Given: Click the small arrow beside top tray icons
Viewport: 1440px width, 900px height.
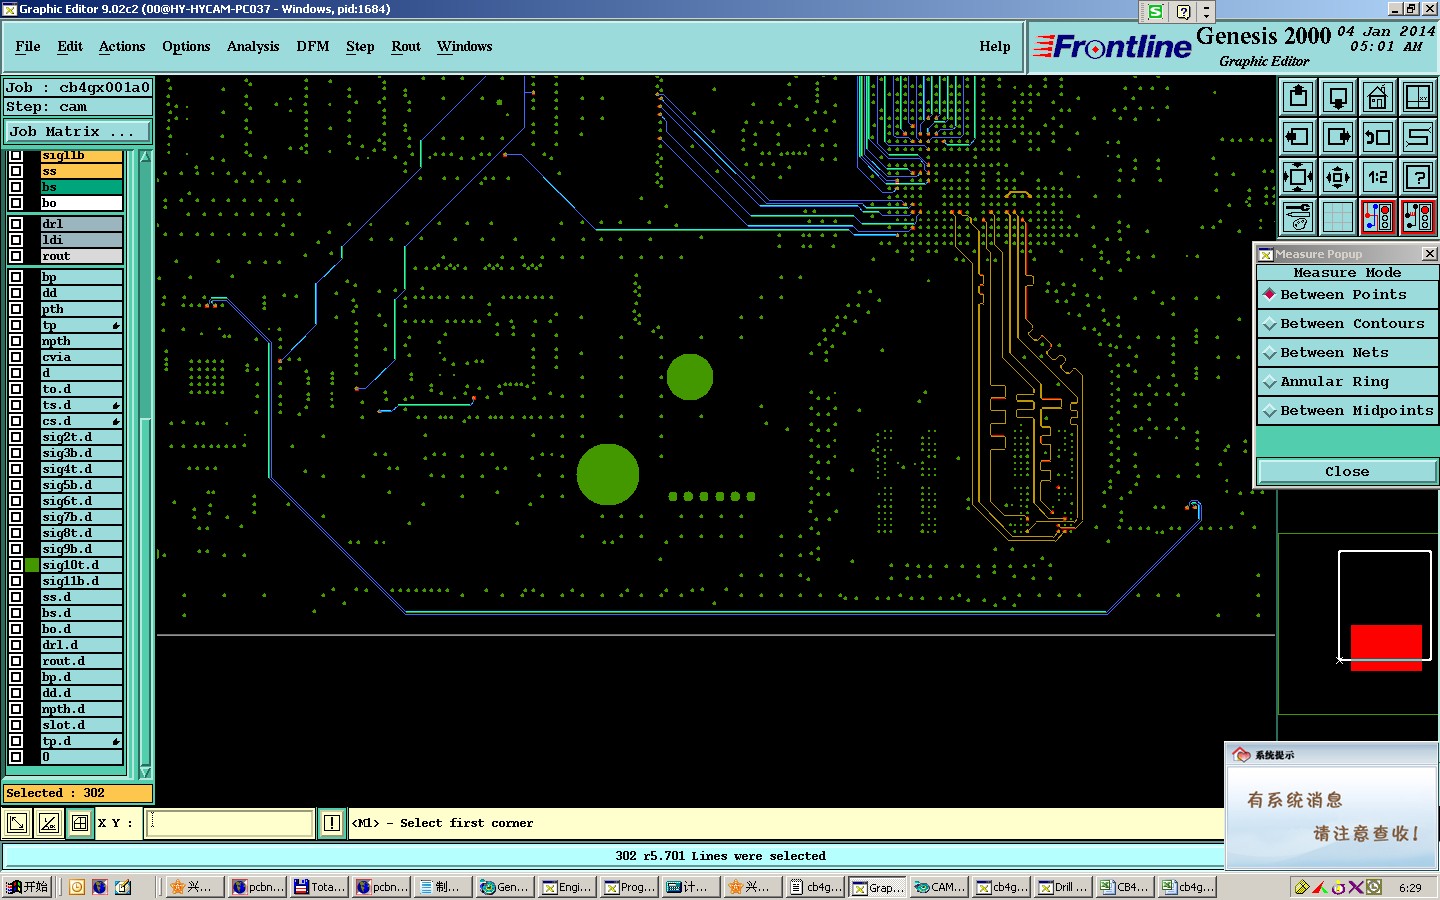Looking at the screenshot, I should coord(1206,11).
